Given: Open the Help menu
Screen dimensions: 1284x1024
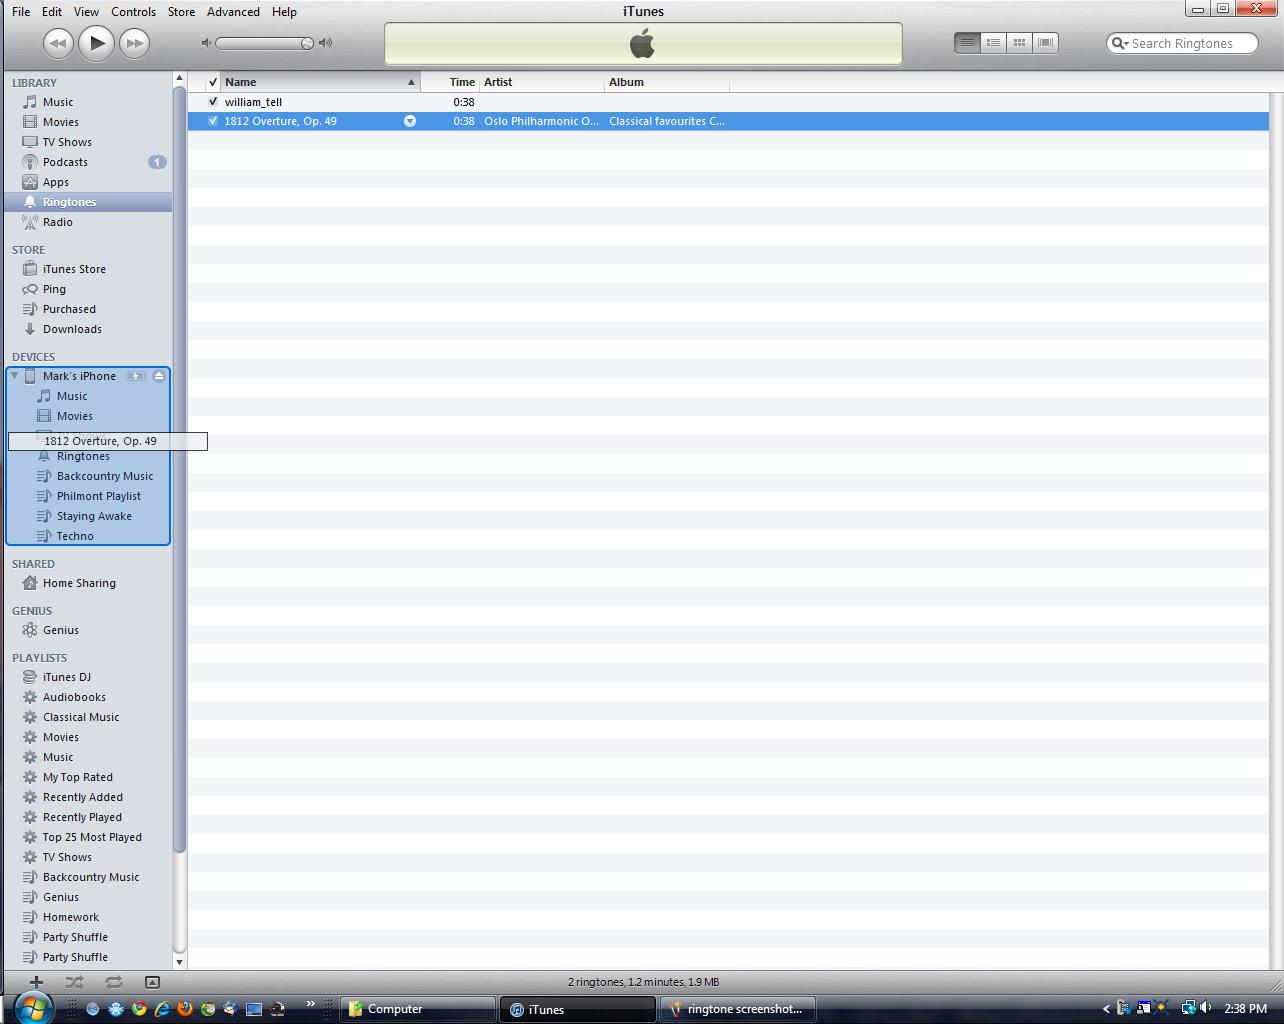Looking at the screenshot, I should (x=284, y=12).
